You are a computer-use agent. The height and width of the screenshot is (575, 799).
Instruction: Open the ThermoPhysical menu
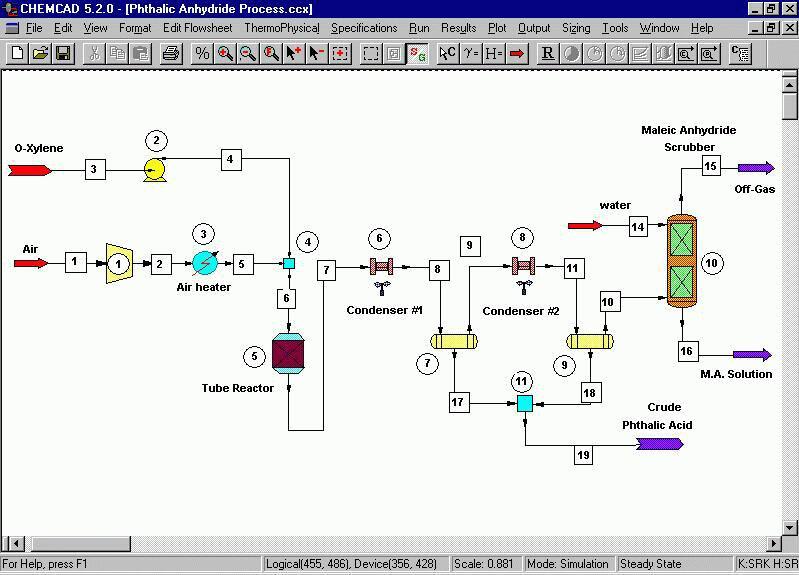click(x=282, y=28)
